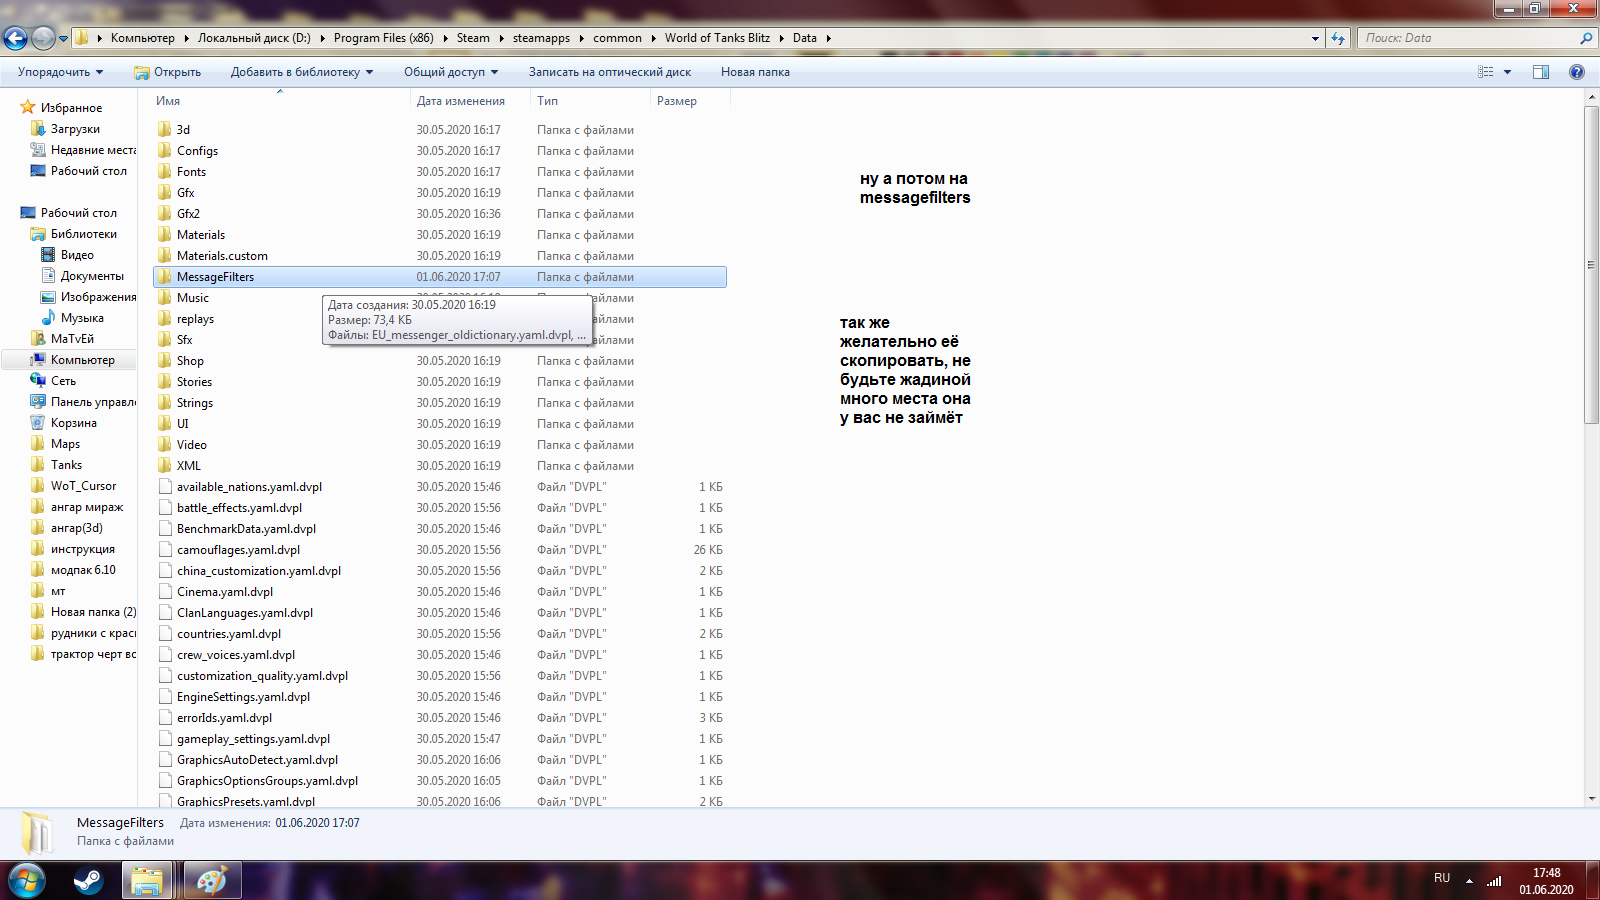Open the Добавить в библиотеку dropdown
The height and width of the screenshot is (900, 1600).
(302, 72)
